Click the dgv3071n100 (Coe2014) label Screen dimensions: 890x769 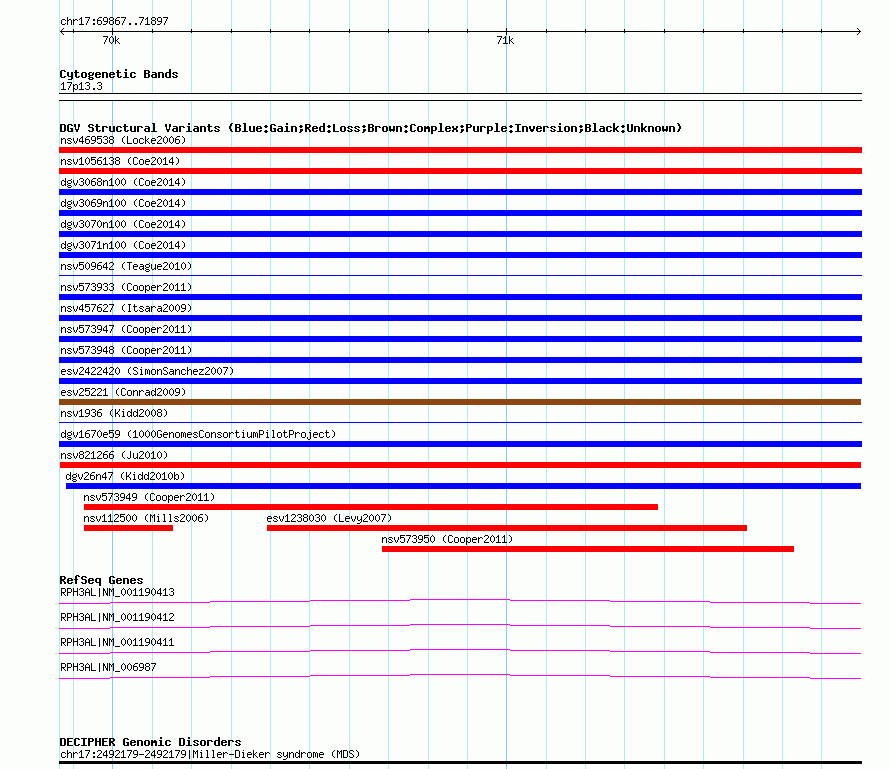(x=123, y=245)
